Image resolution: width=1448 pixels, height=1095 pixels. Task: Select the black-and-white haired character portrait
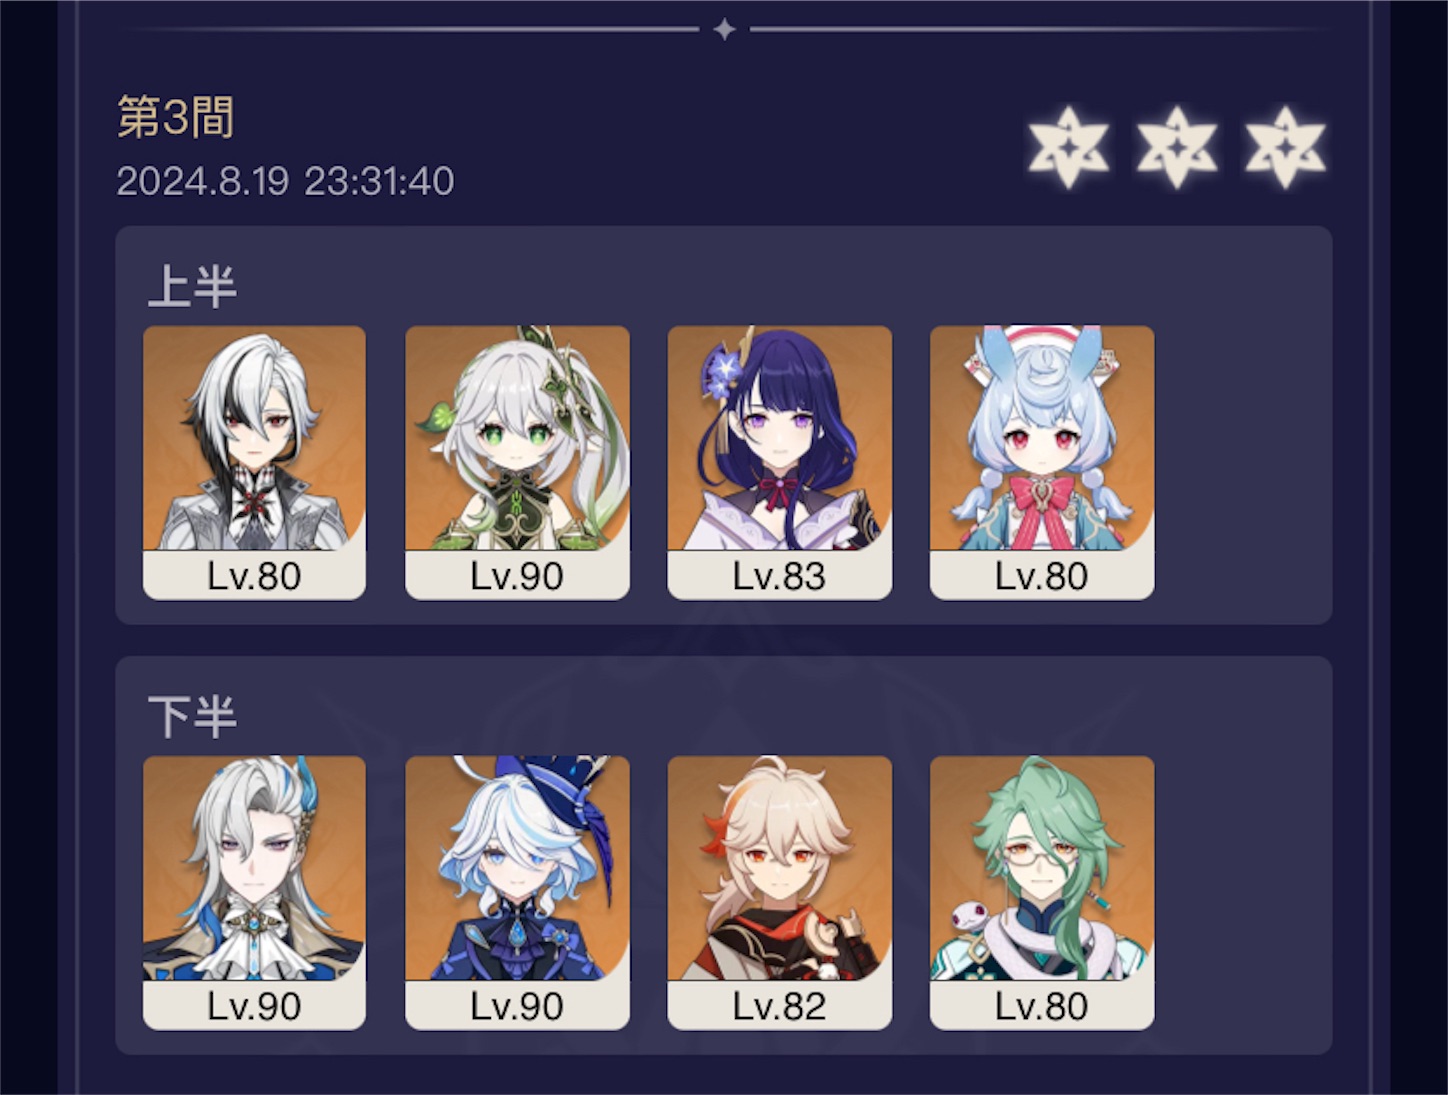click(x=254, y=462)
